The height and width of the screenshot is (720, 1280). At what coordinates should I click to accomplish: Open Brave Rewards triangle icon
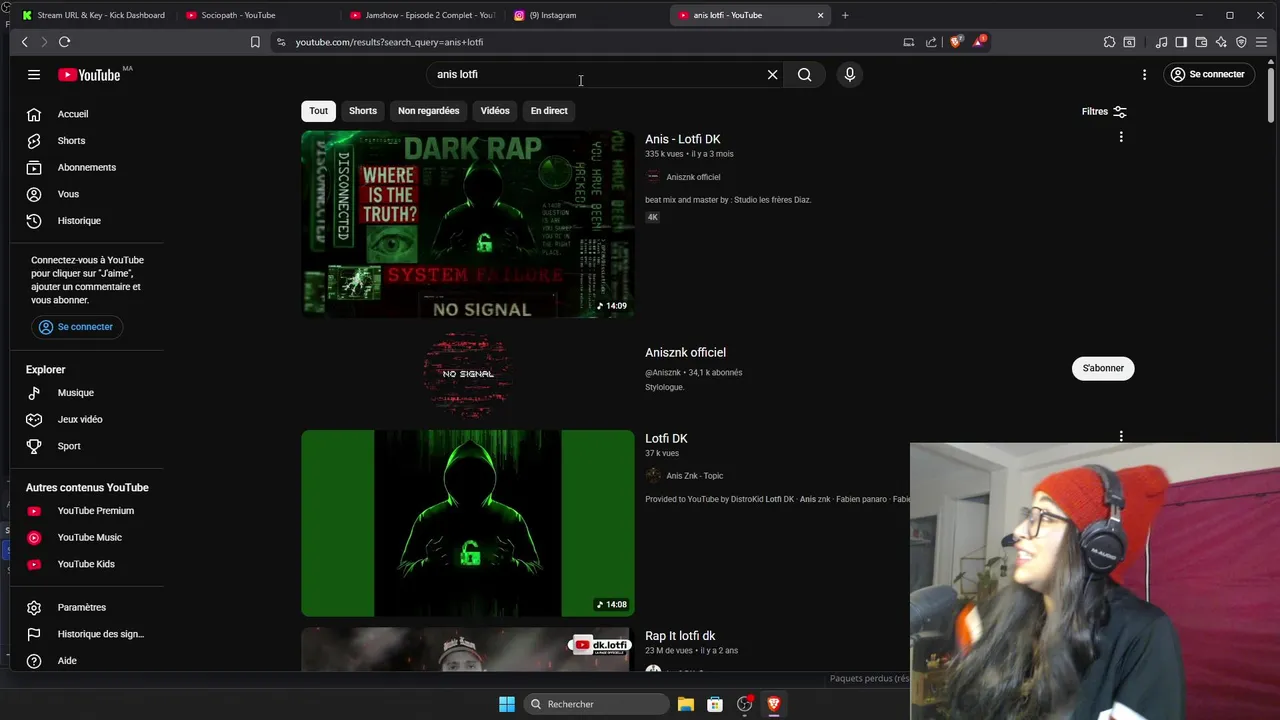979,42
